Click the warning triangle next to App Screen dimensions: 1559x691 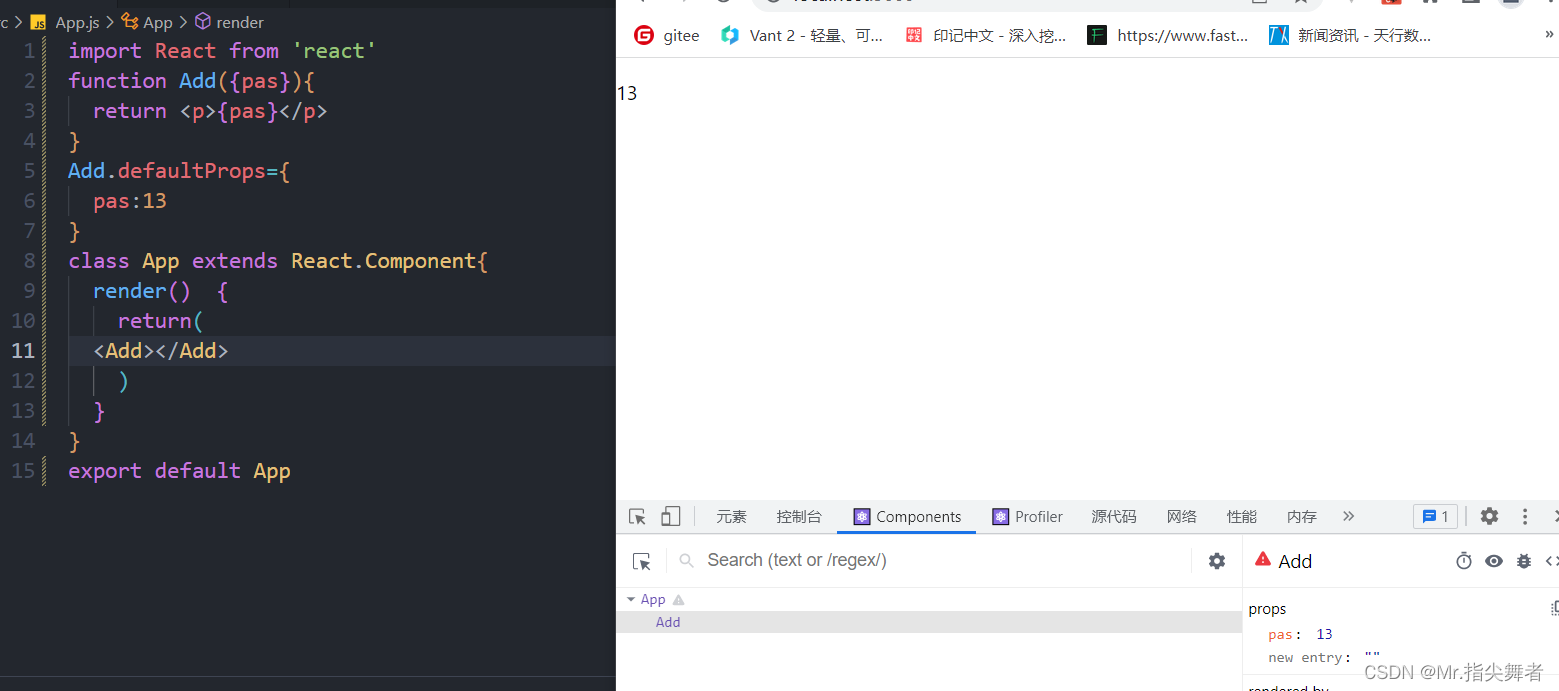pyautogui.click(x=677, y=598)
